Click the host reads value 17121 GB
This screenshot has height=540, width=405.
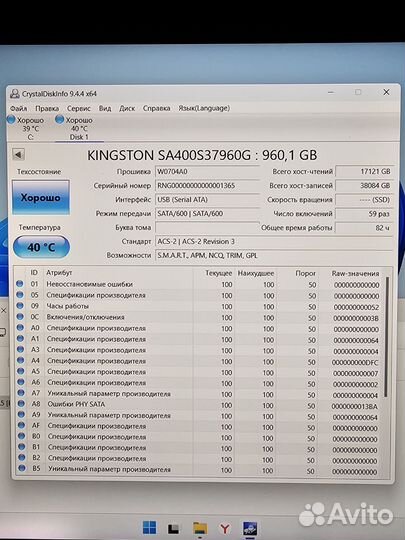(x=364, y=172)
